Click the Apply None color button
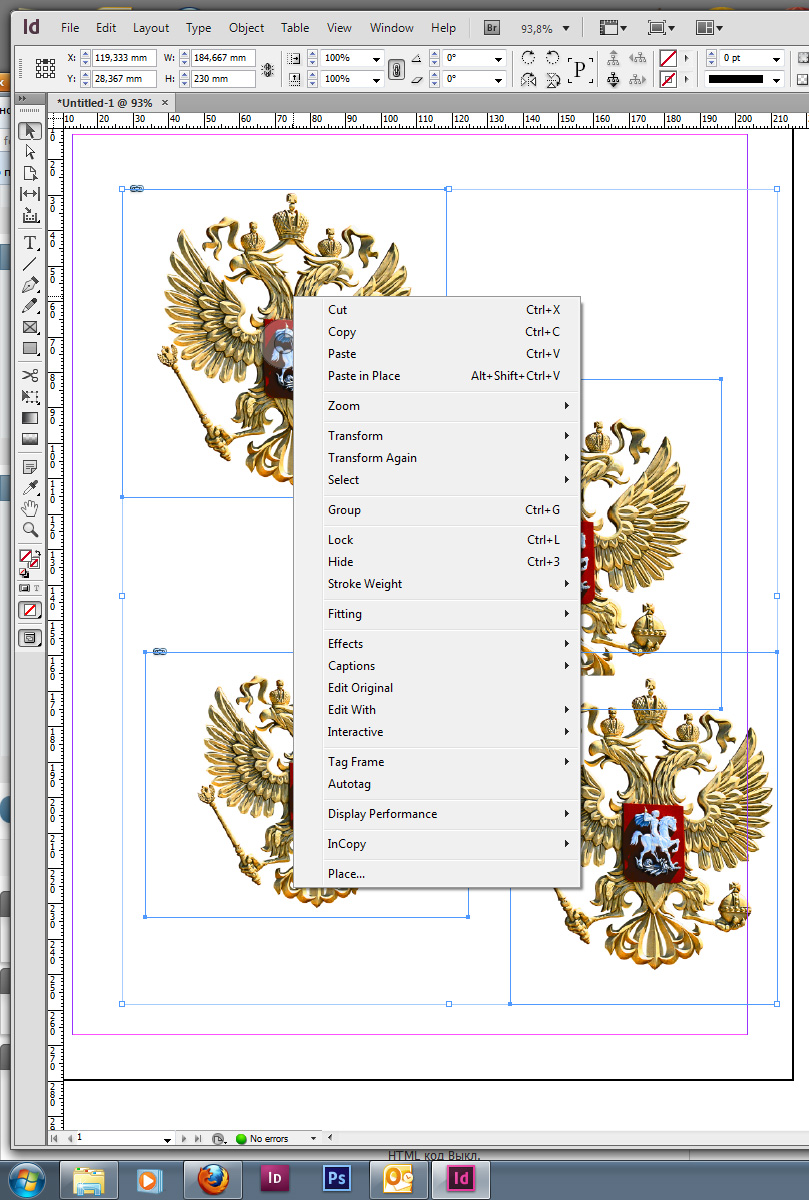Image resolution: width=809 pixels, height=1200 pixels. pos(30,609)
